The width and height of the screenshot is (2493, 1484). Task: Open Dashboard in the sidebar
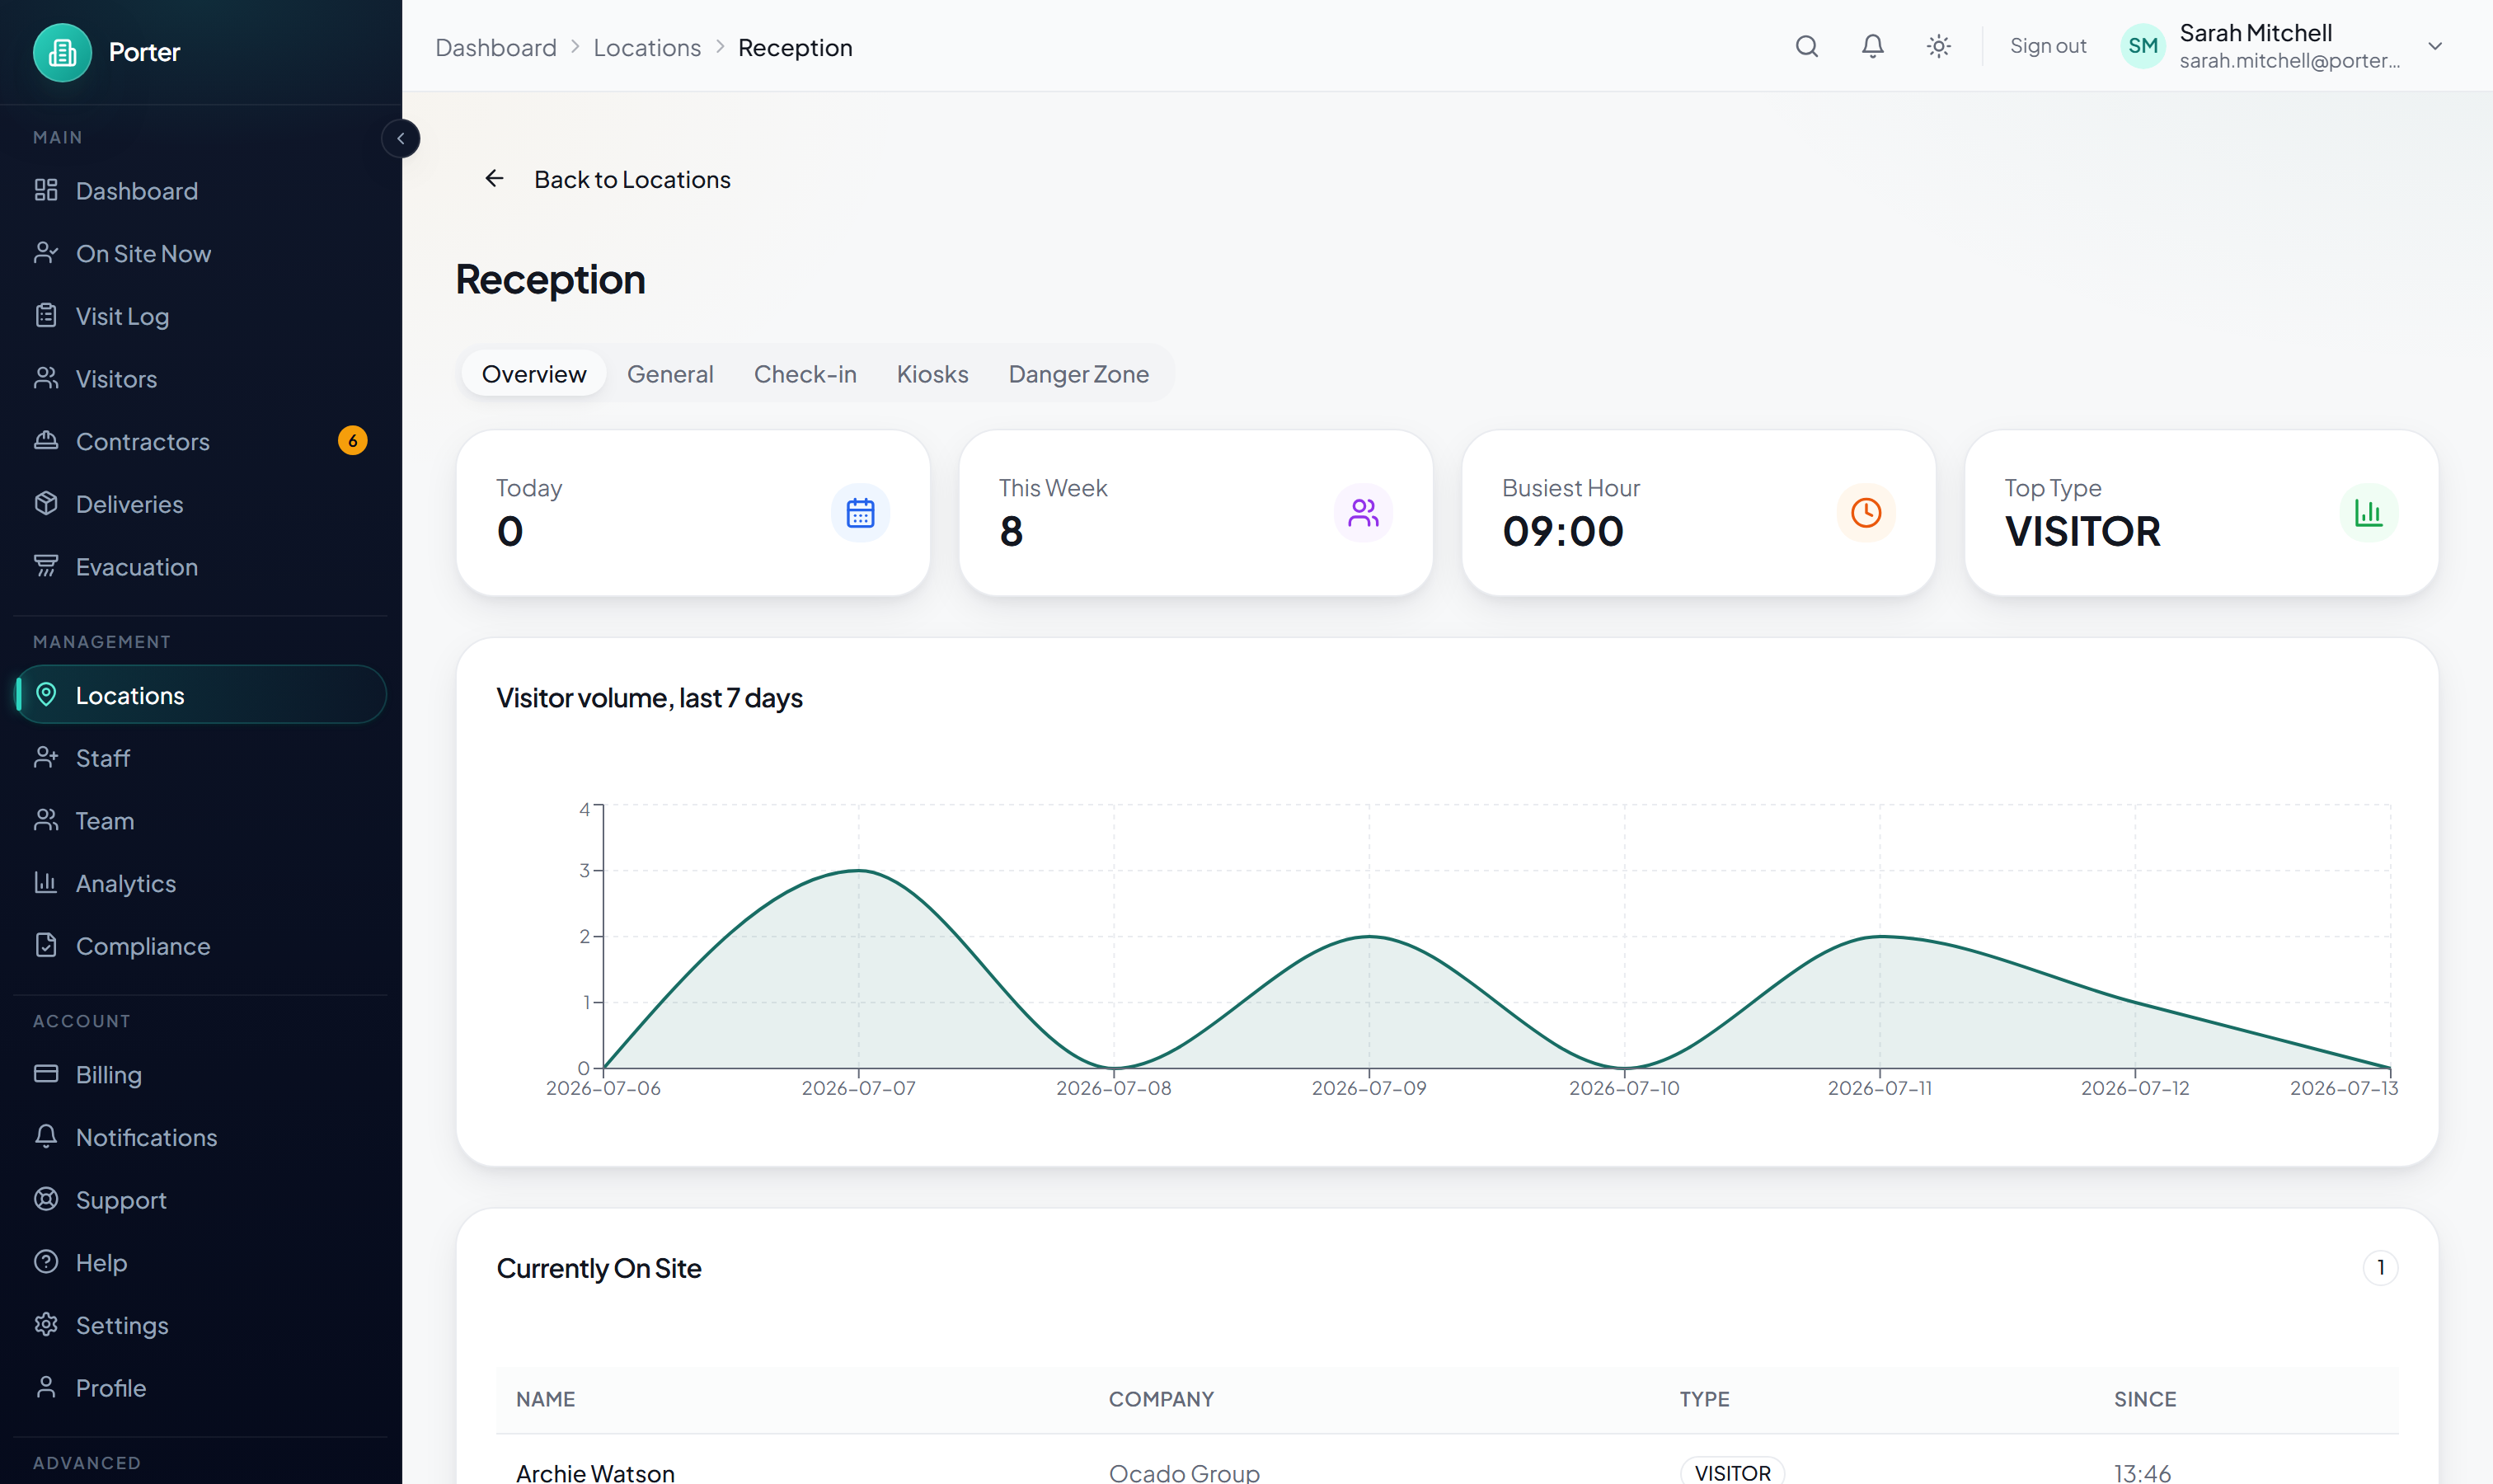201,190
